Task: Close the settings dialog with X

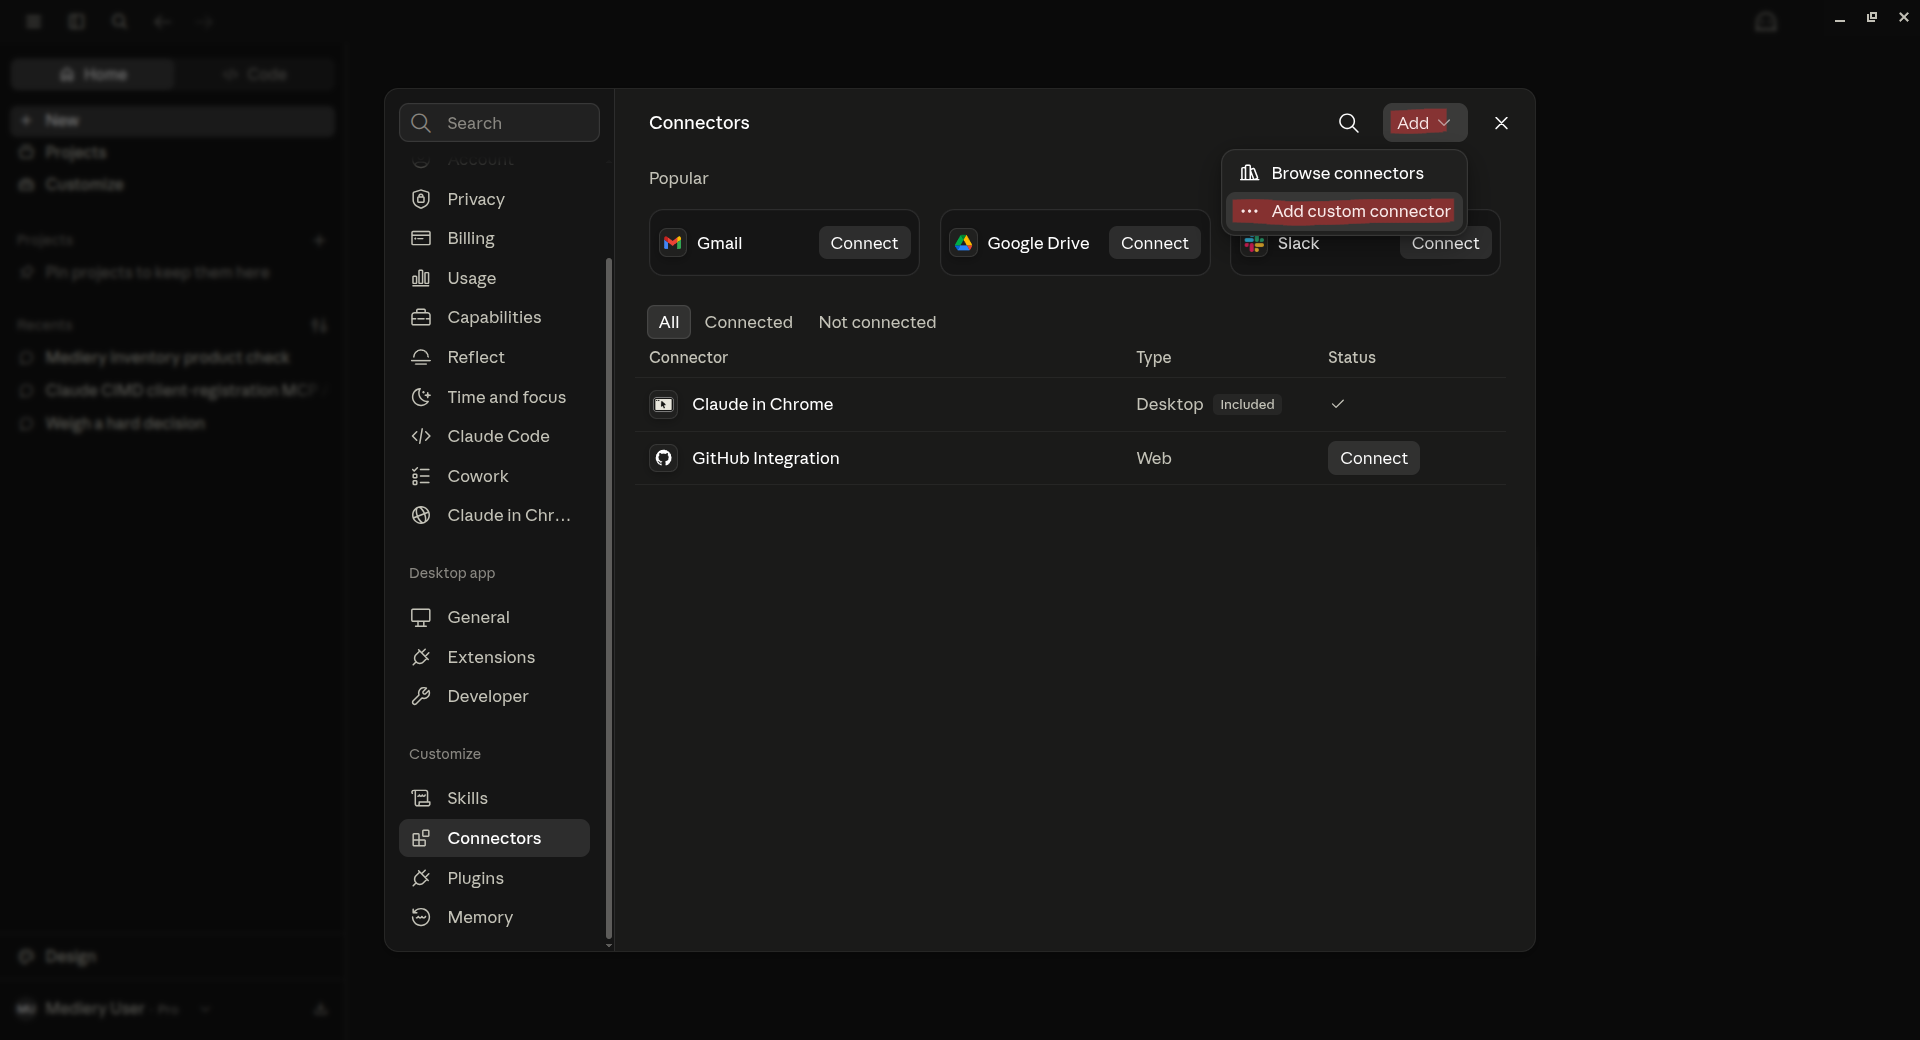Action: [x=1501, y=123]
